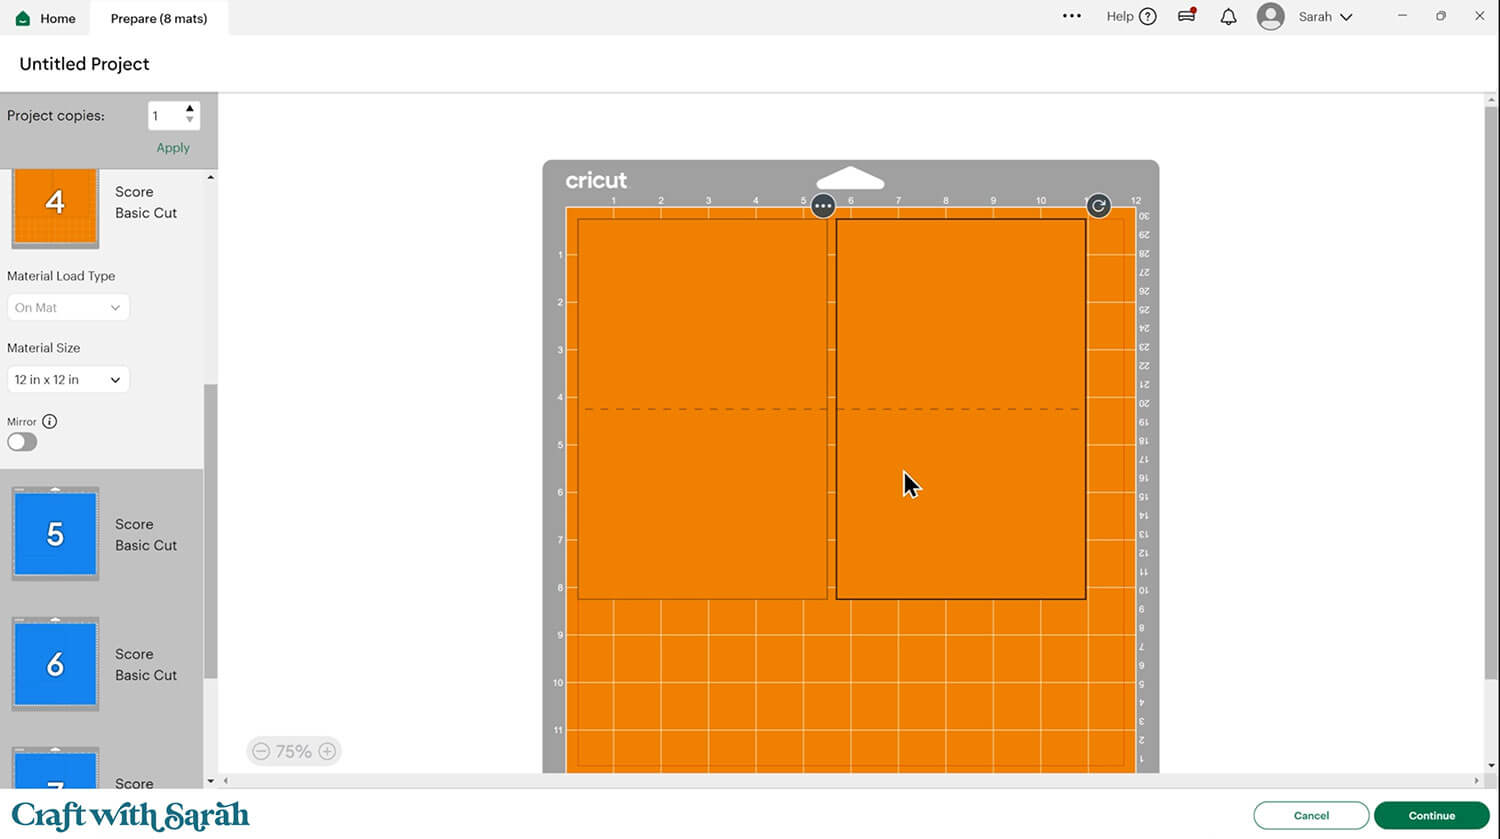1500x839 pixels.
Task: Open the Home tab
Action: click(46, 18)
